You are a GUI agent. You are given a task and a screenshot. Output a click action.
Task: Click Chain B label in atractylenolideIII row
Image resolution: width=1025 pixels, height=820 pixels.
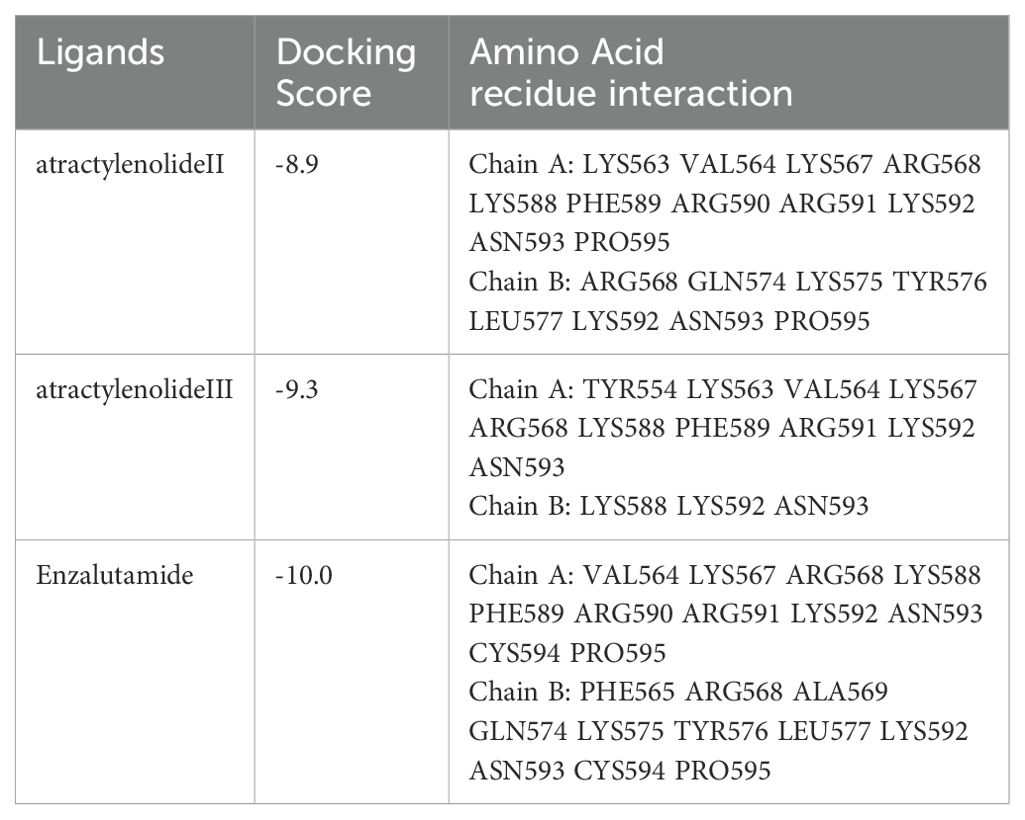520,506
